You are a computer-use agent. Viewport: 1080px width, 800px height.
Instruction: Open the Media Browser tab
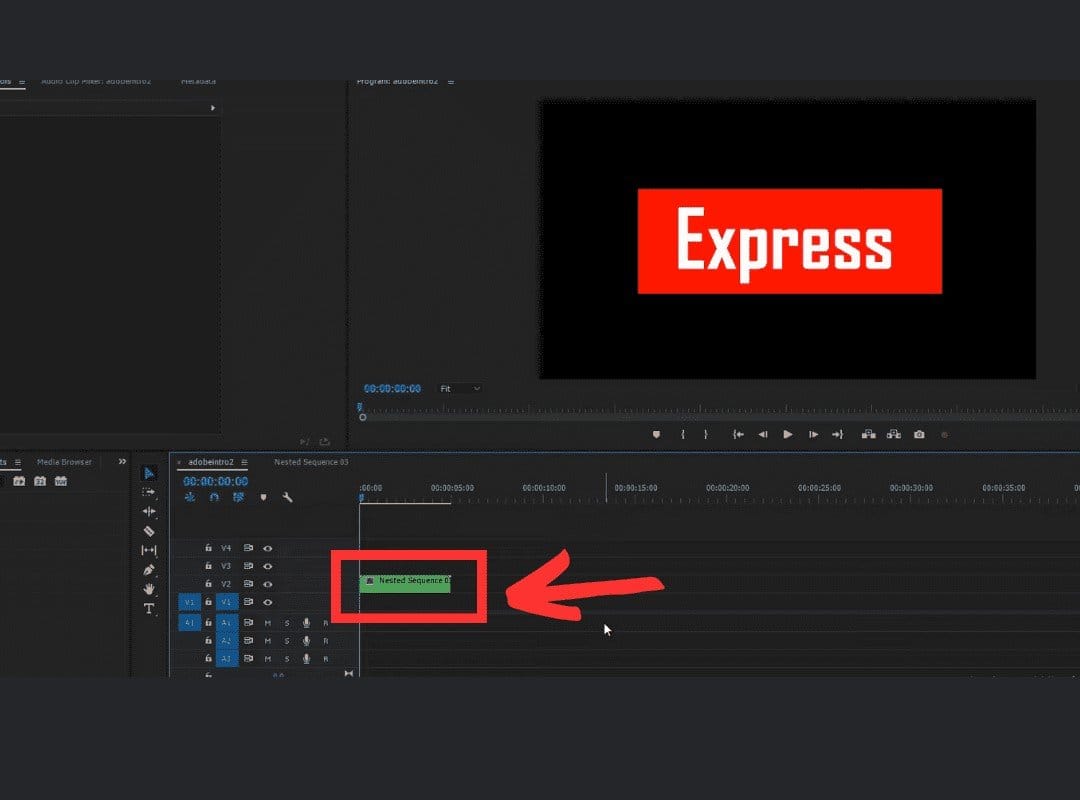pyautogui.click(x=65, y=461)
